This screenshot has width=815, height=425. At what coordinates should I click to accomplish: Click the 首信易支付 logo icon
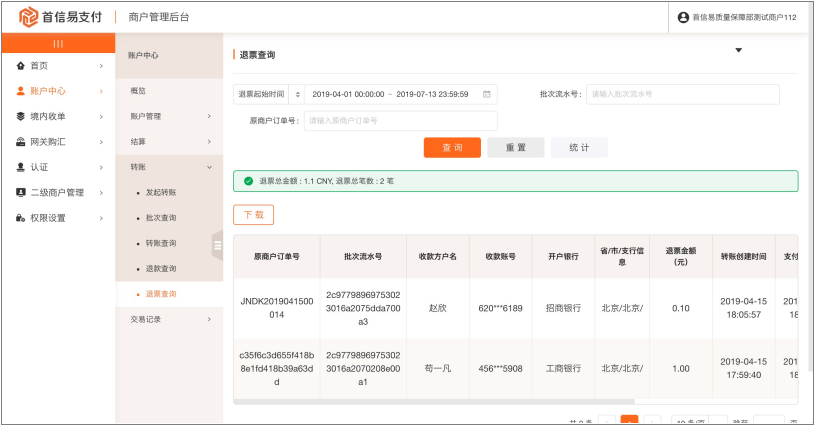click(28, 17)
